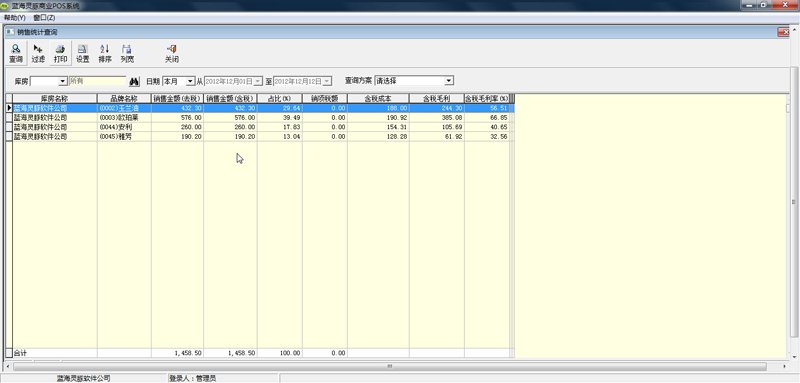Click the 128.28 cost cell

[378, 137]
